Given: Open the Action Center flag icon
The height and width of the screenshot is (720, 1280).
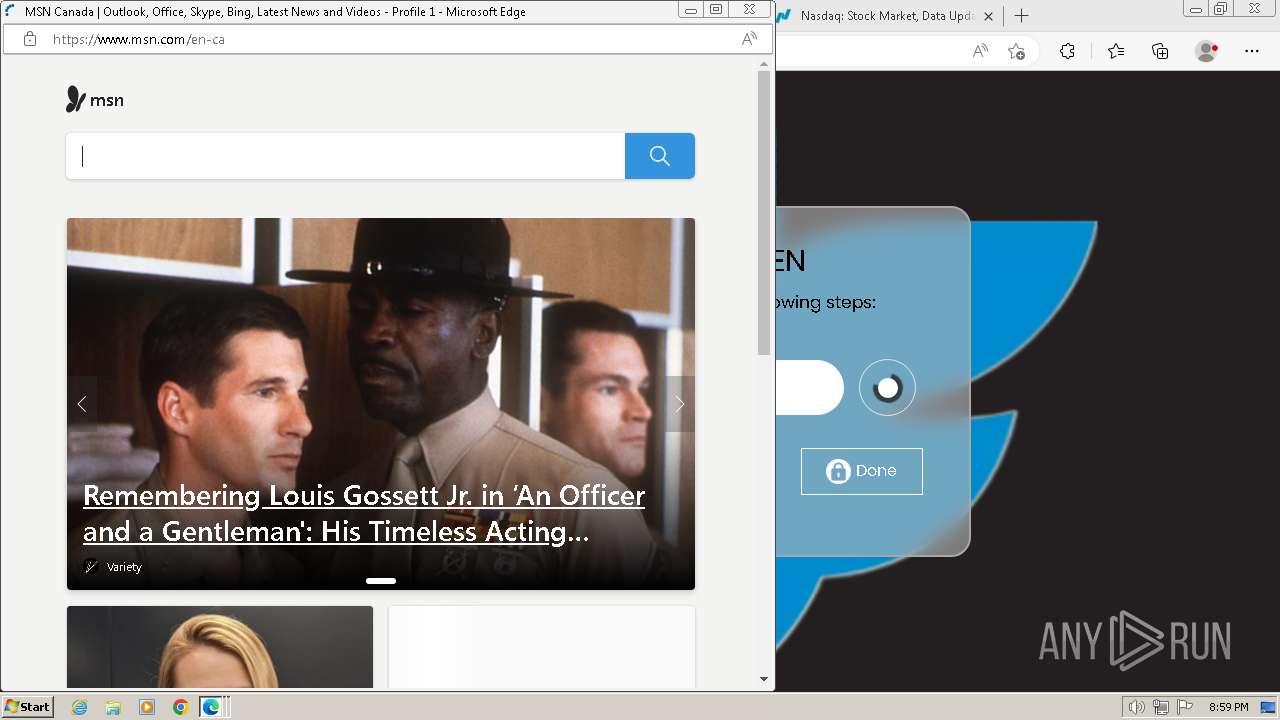Looking at the screenshot, I should (1185, 707).
